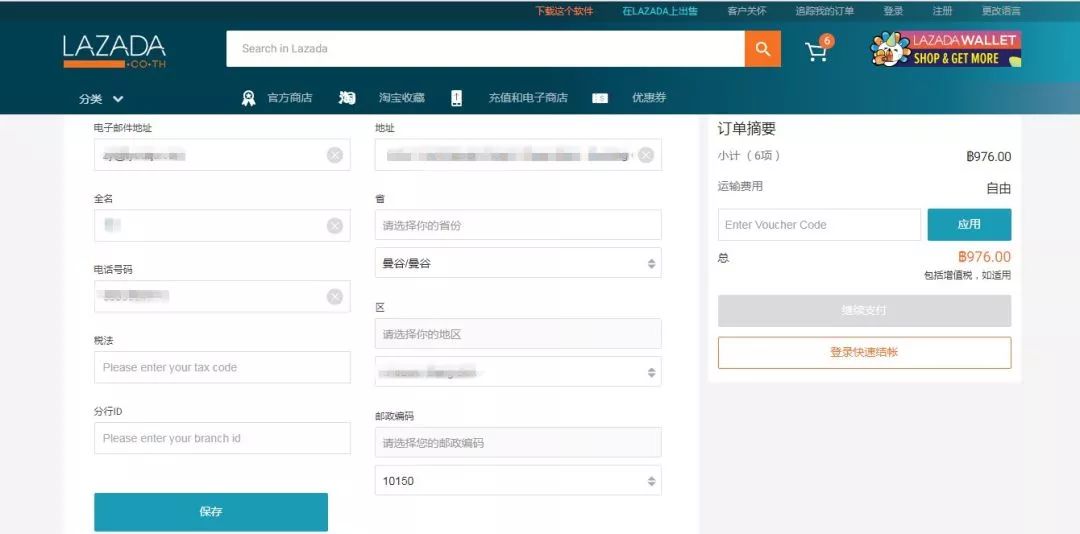Screen dimensions: 1080x534
Task: Click 在LAZADA上出售 sell link
Action: pyautogui.click(x=660, y=11)
